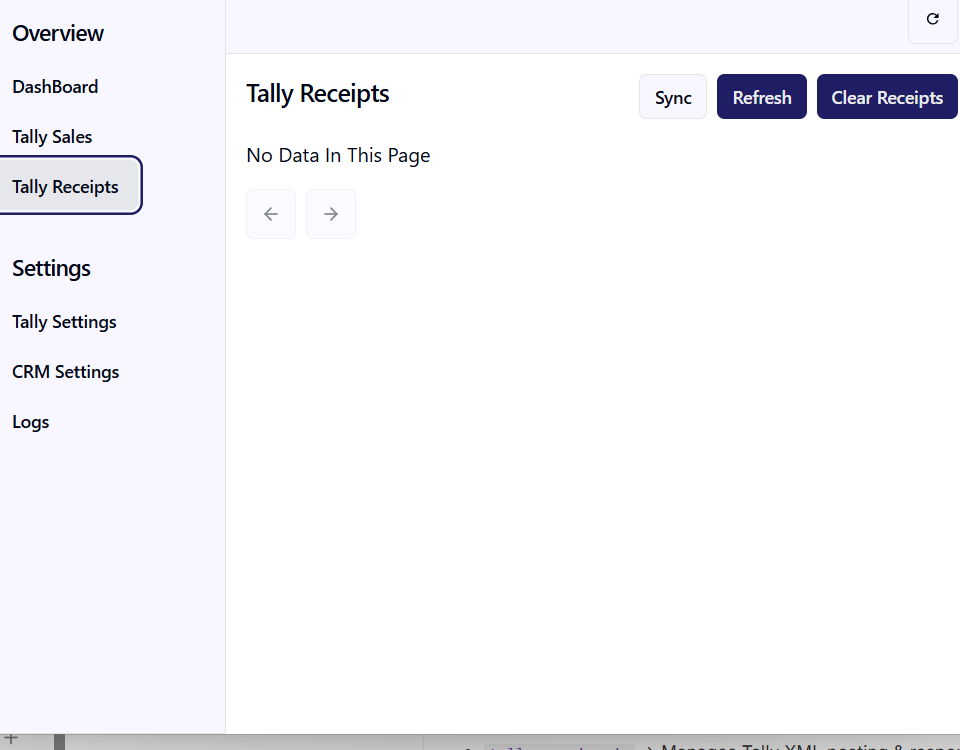The height and width of the screenshot is (750, 960).
Task: Click the Tally Receipts page title
Action: click(x=318, y=94)
